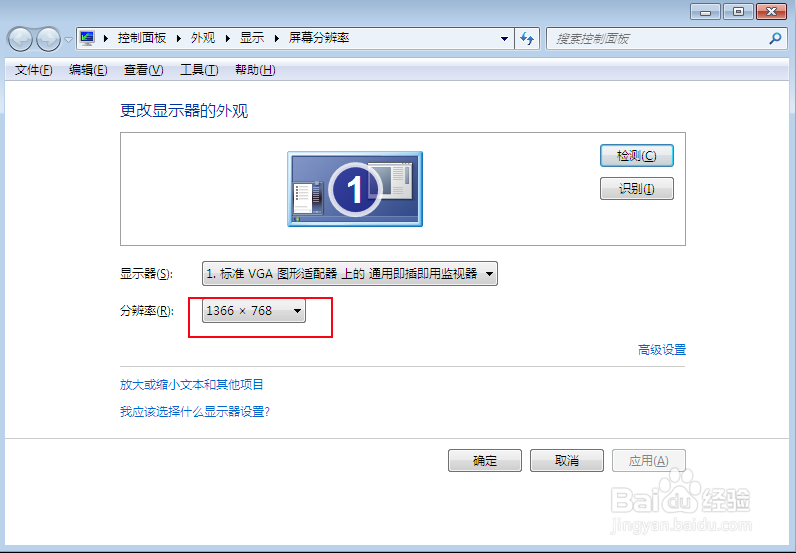
Task: Click the 外观 breadcrumb
Action: coord(203,38)
